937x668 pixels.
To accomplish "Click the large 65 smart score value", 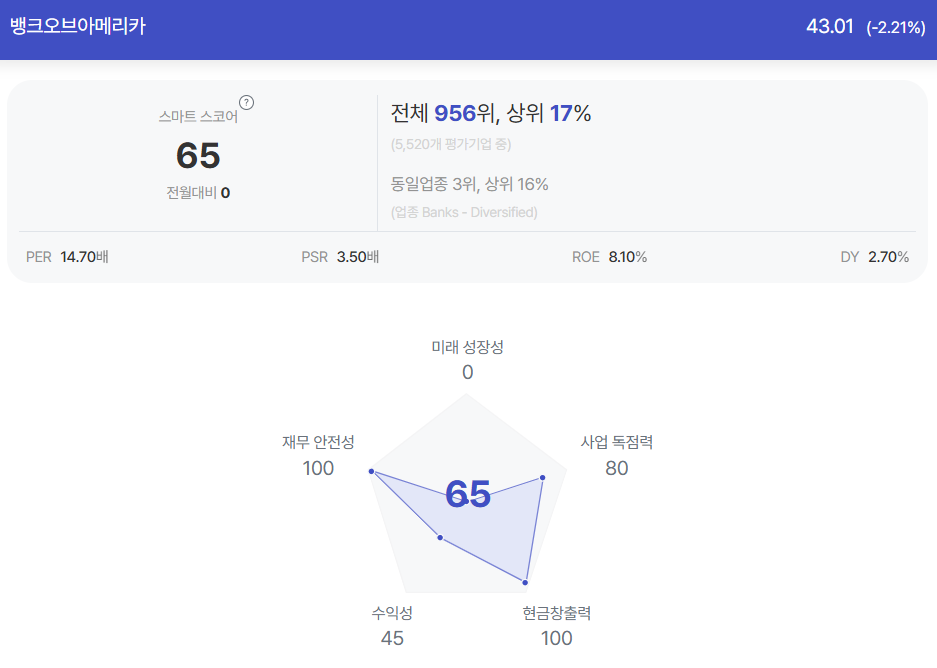I will click(x=198, y=155).
